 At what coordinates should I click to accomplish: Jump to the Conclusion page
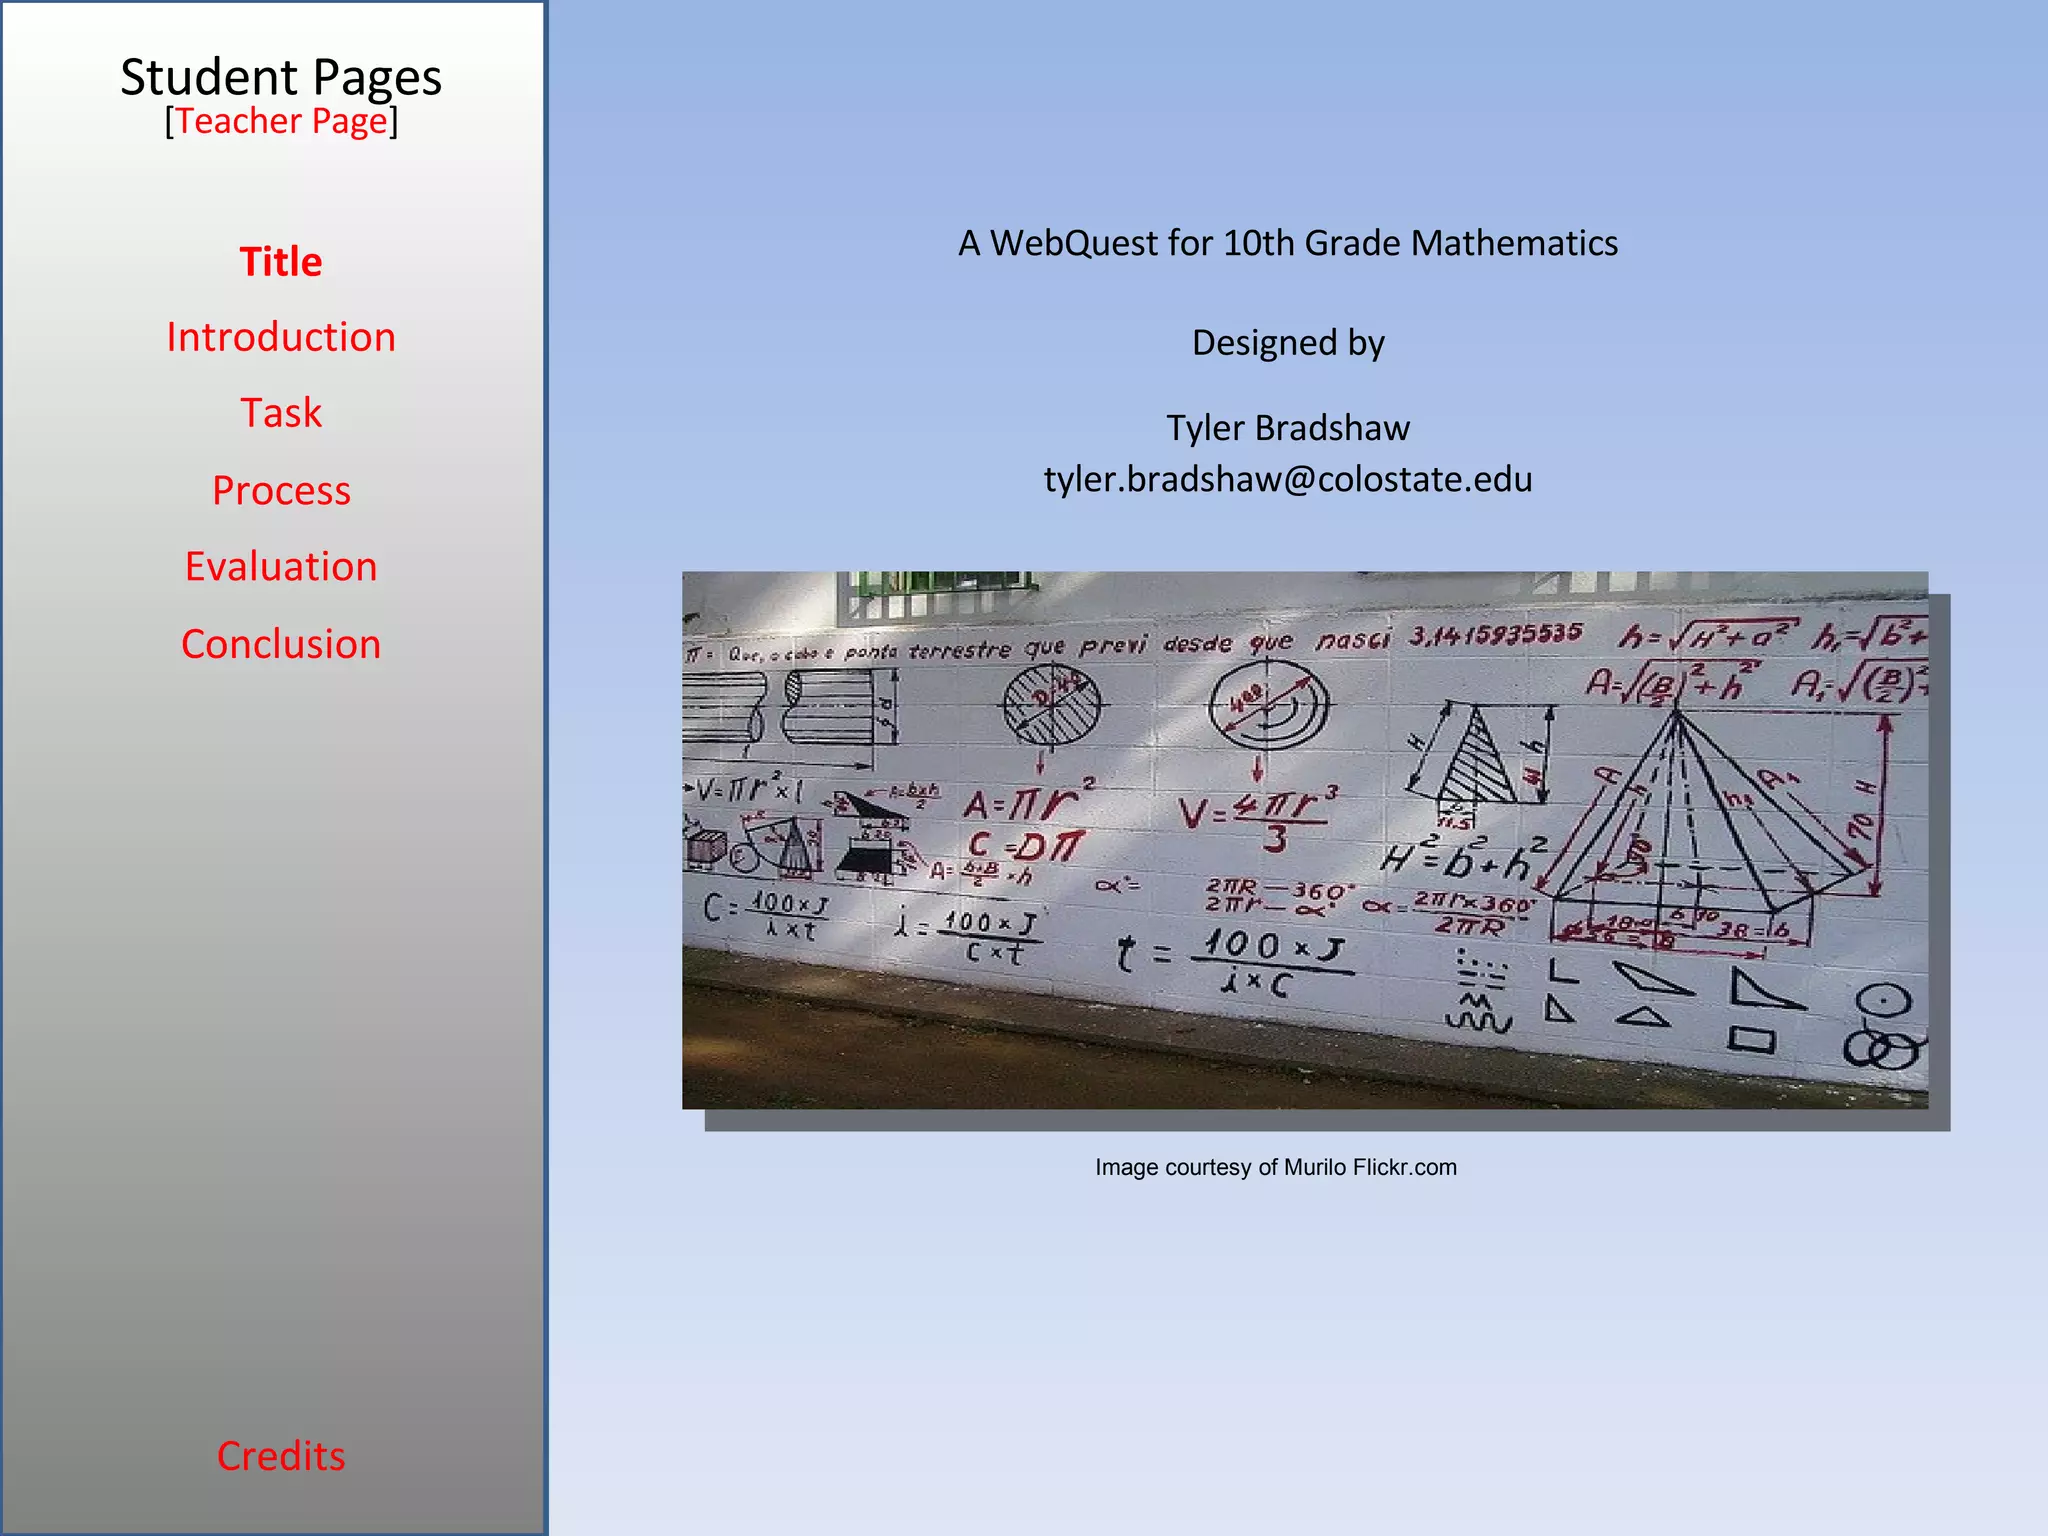pos(281,644)
